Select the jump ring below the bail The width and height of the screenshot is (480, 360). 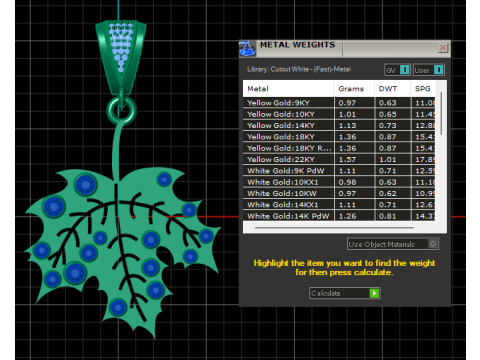[121, 110]
